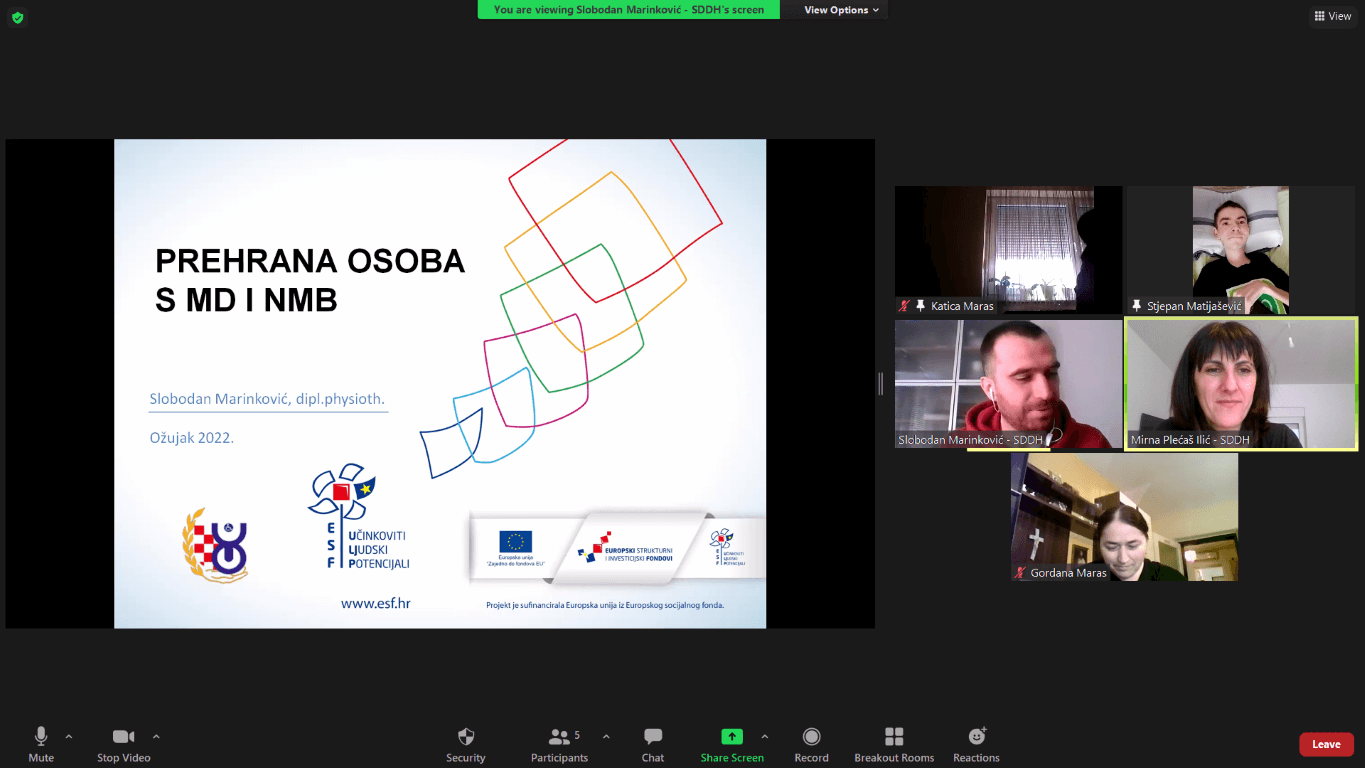Select Stjepan Matijašević video thumbnail
Screen dimensions: 1365x768
pyautogui.click(x=1240, y=249)
